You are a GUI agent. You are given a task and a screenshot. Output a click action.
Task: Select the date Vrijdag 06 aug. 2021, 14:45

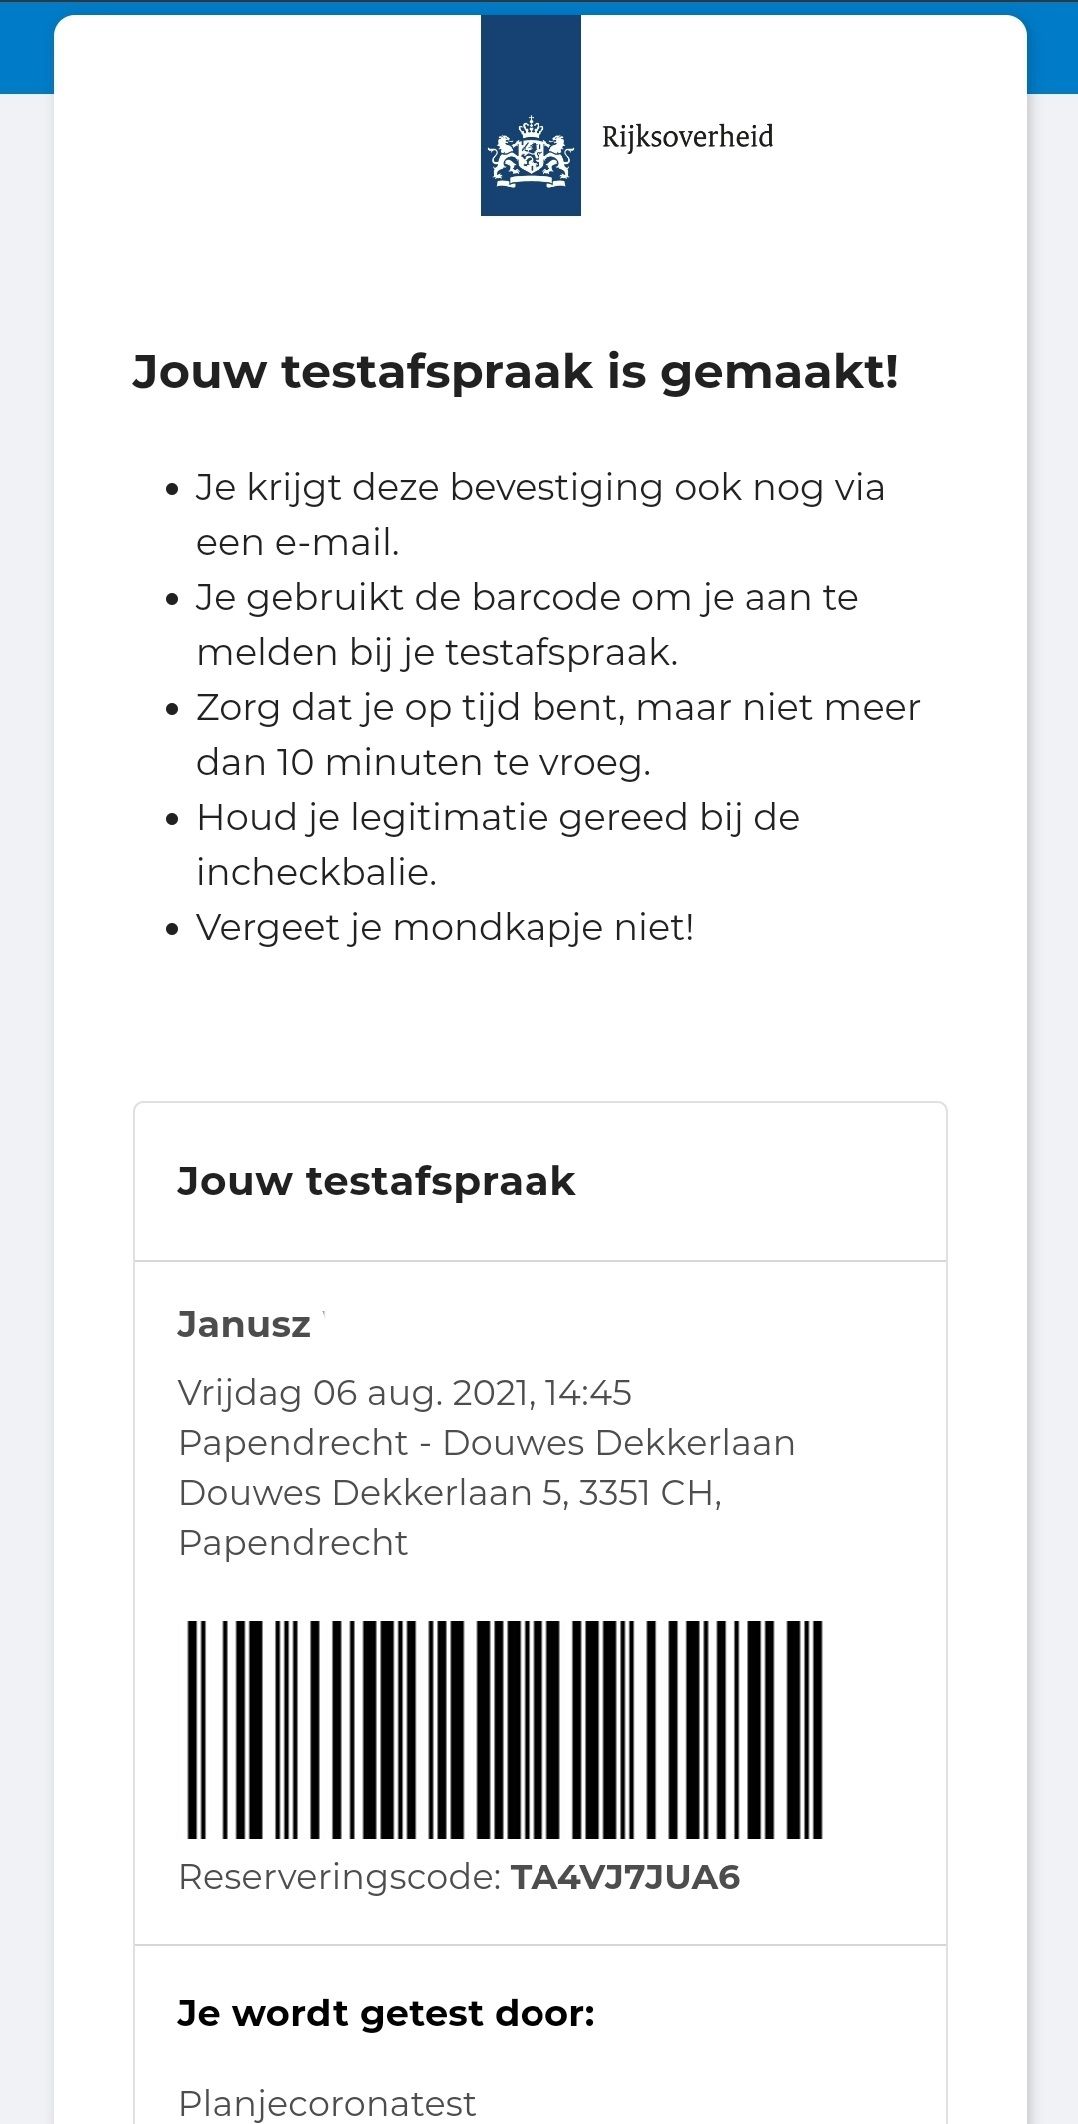coord(405,1392)
